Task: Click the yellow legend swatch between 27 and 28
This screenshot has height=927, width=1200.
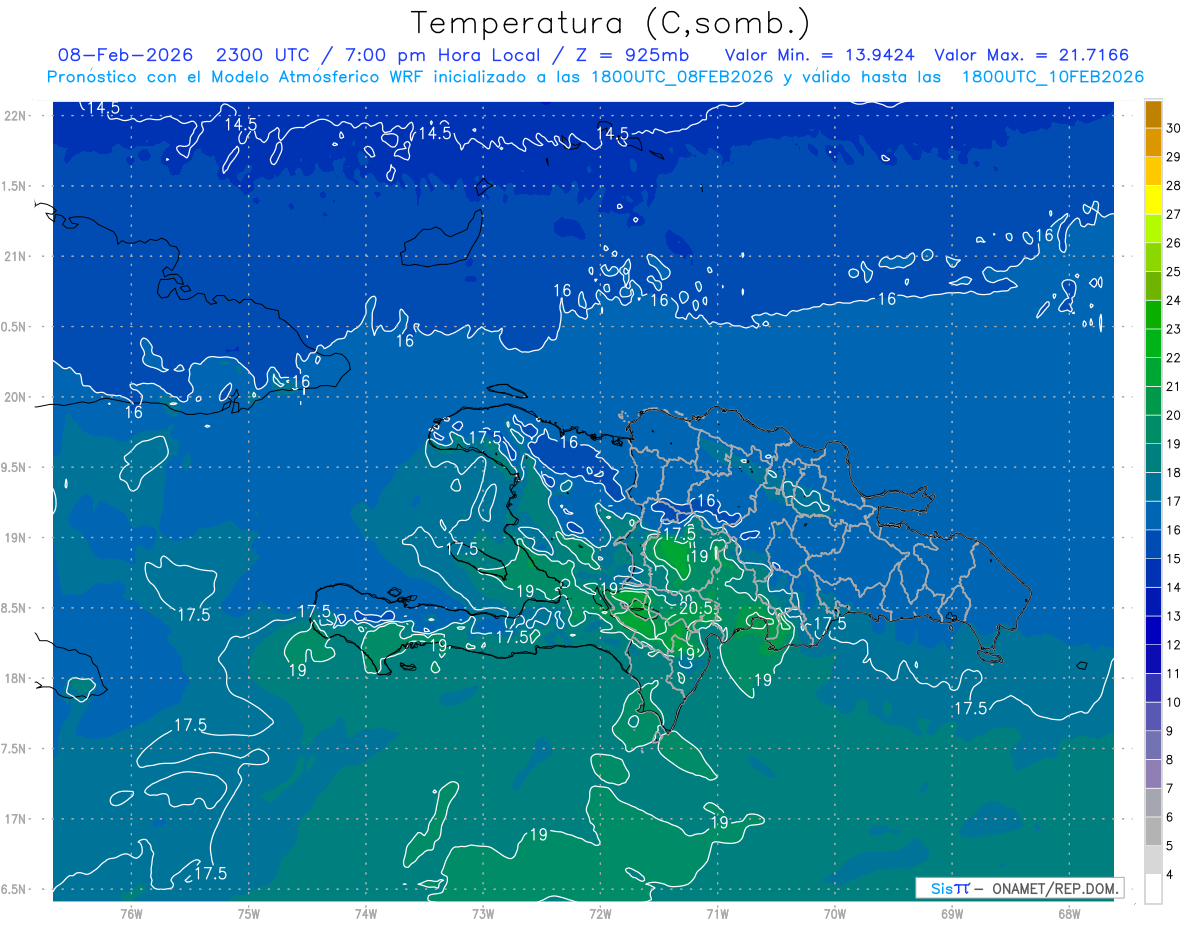Action: (x=1153, y=200)
